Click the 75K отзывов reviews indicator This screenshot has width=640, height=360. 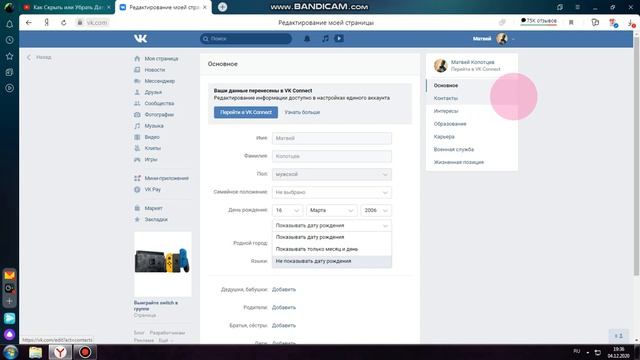pyautogui.click(x=539, y=21)
